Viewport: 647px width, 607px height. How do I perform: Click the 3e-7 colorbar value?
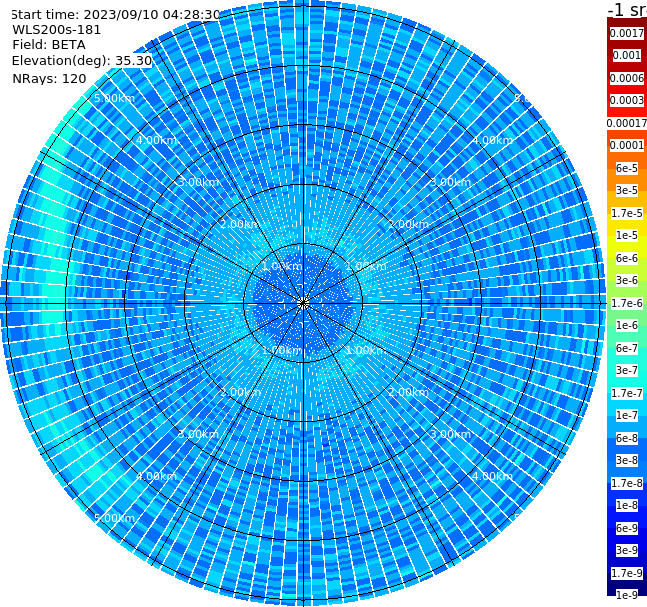pos(627,370)
